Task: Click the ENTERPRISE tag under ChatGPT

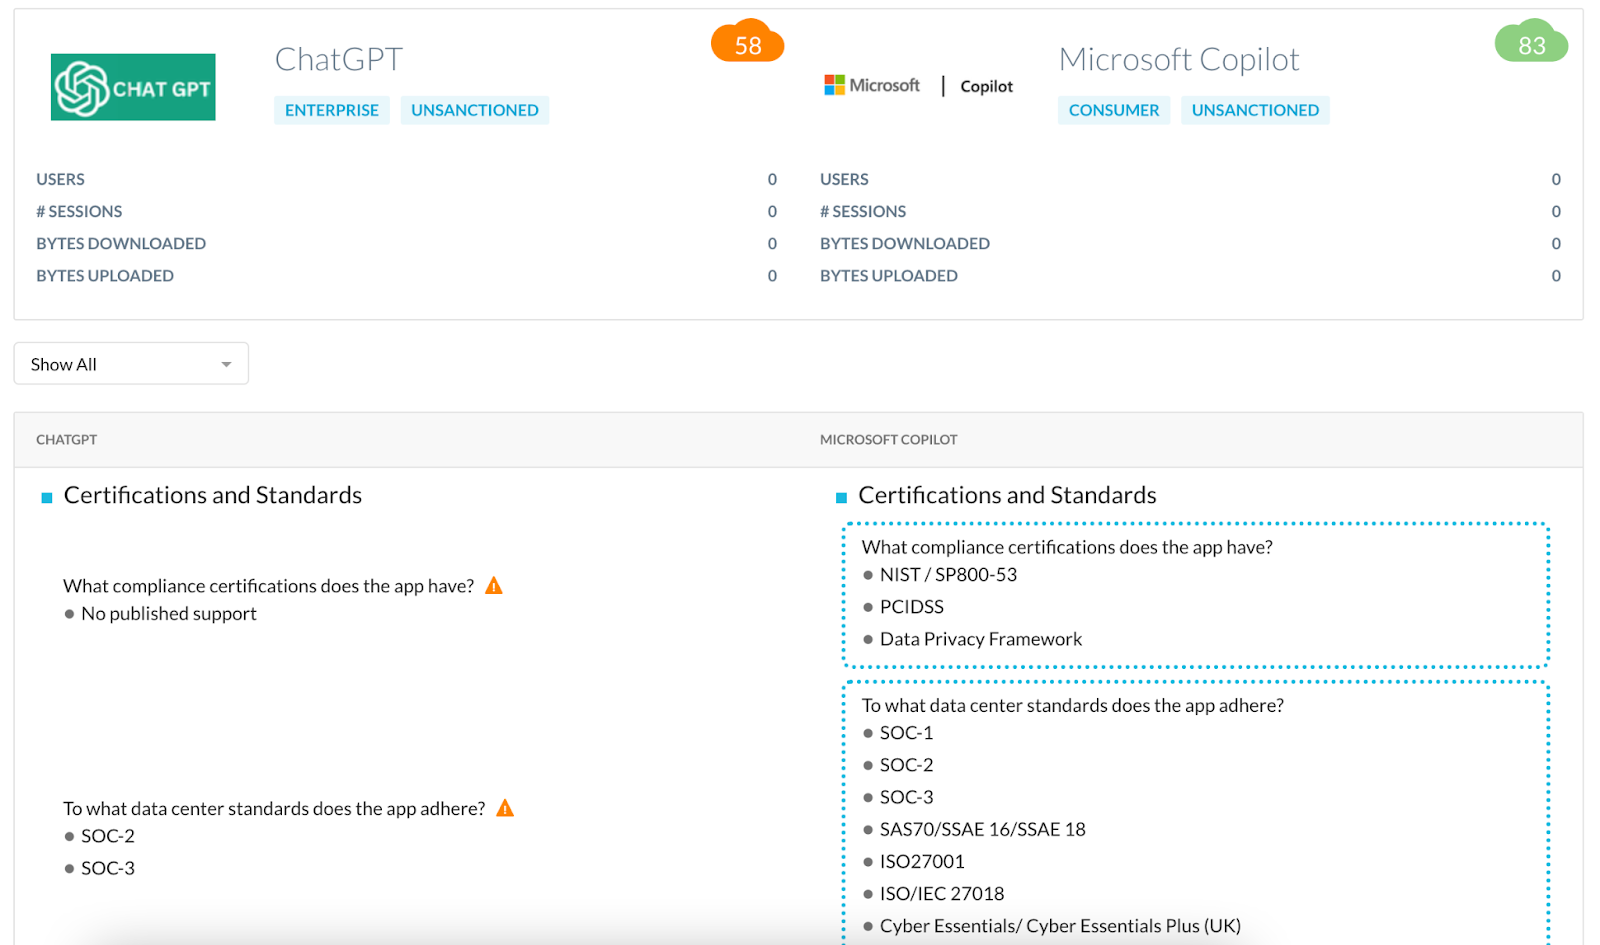Action: 331,110
